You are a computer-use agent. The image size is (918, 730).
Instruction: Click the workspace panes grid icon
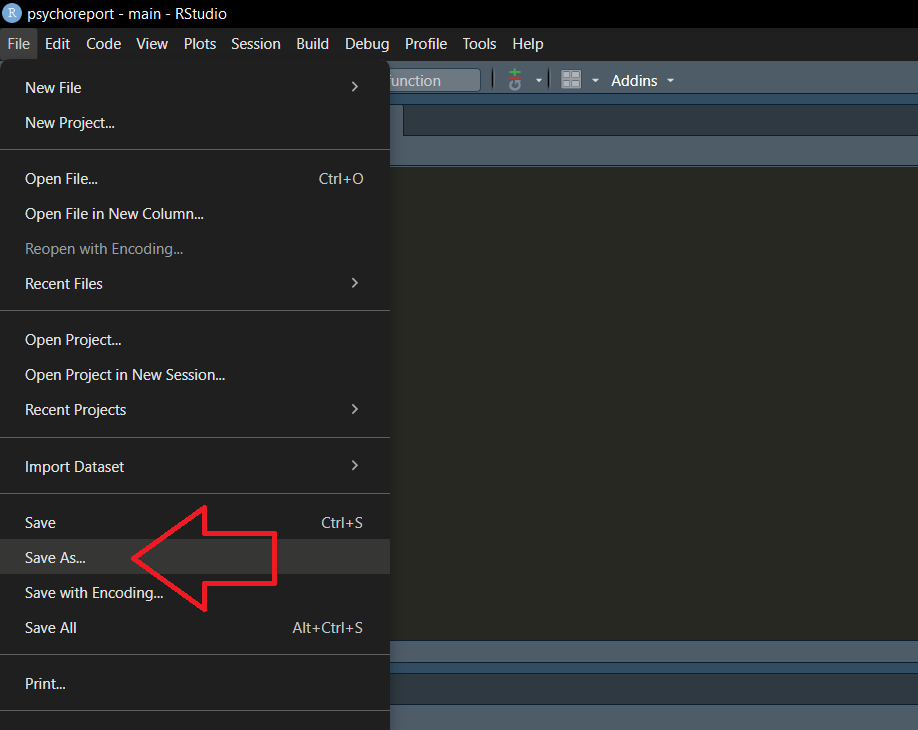point(571,80)
